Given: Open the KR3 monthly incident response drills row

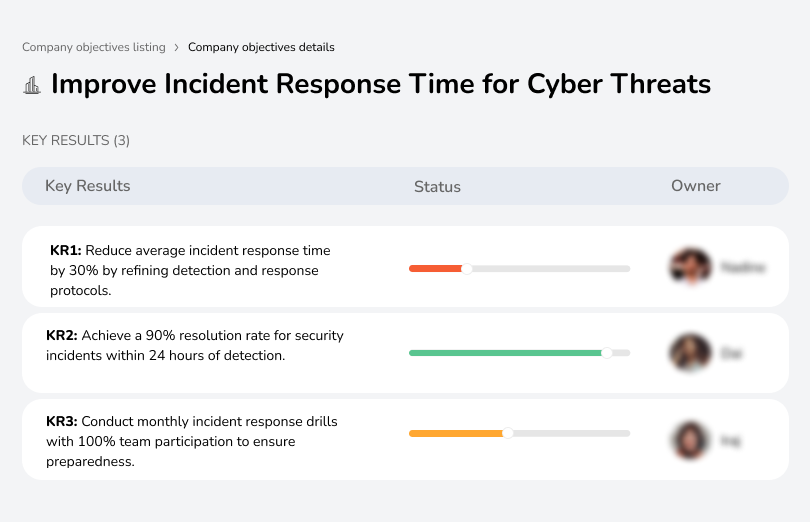Looking at the screenshot, I should tap(405, 439).
